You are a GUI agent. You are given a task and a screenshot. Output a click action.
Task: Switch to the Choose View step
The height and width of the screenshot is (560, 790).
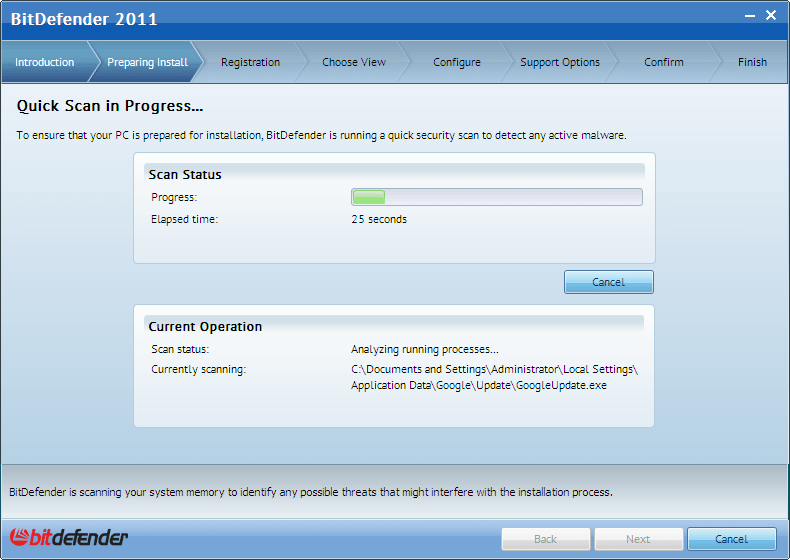(354, 62)
